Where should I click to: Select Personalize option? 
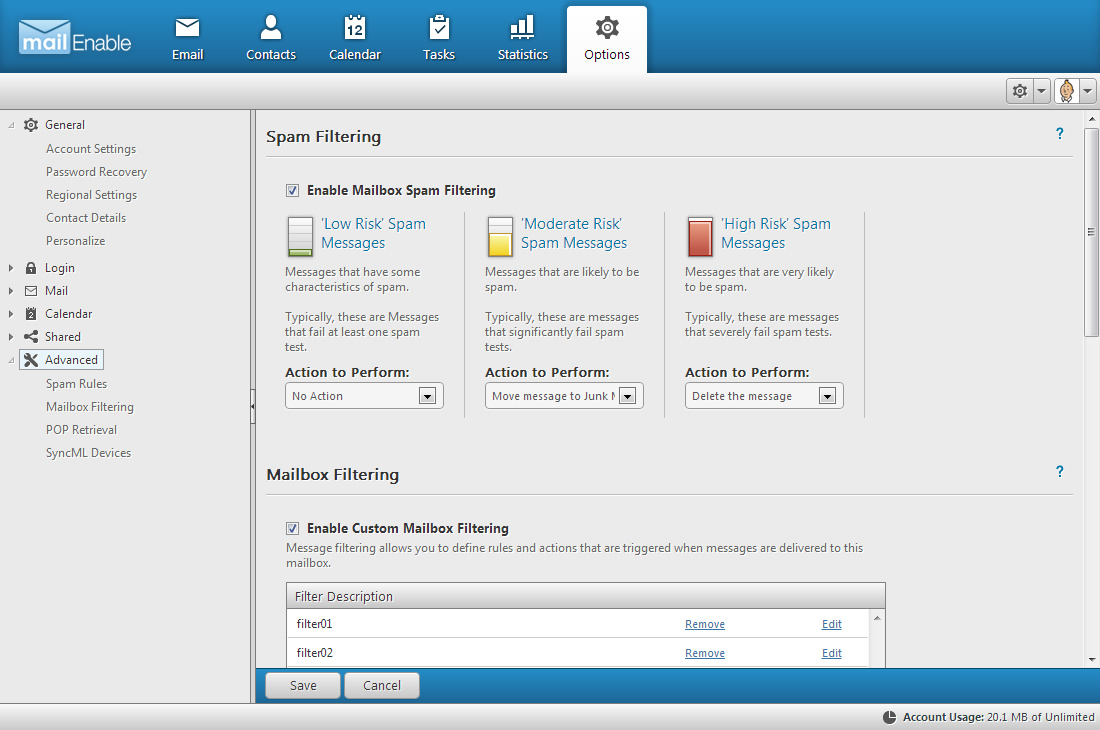pos(75,241)
